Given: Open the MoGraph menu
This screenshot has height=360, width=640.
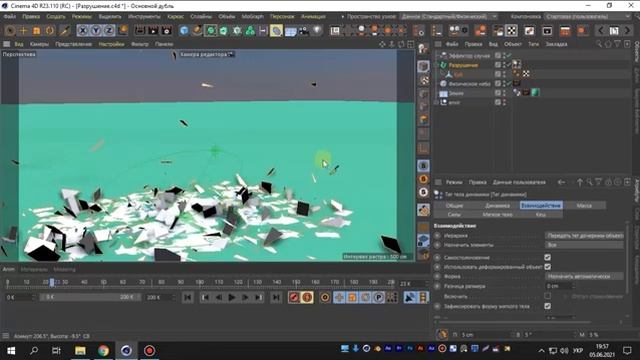Looking at the screenshot, I should tap(252, 16).
